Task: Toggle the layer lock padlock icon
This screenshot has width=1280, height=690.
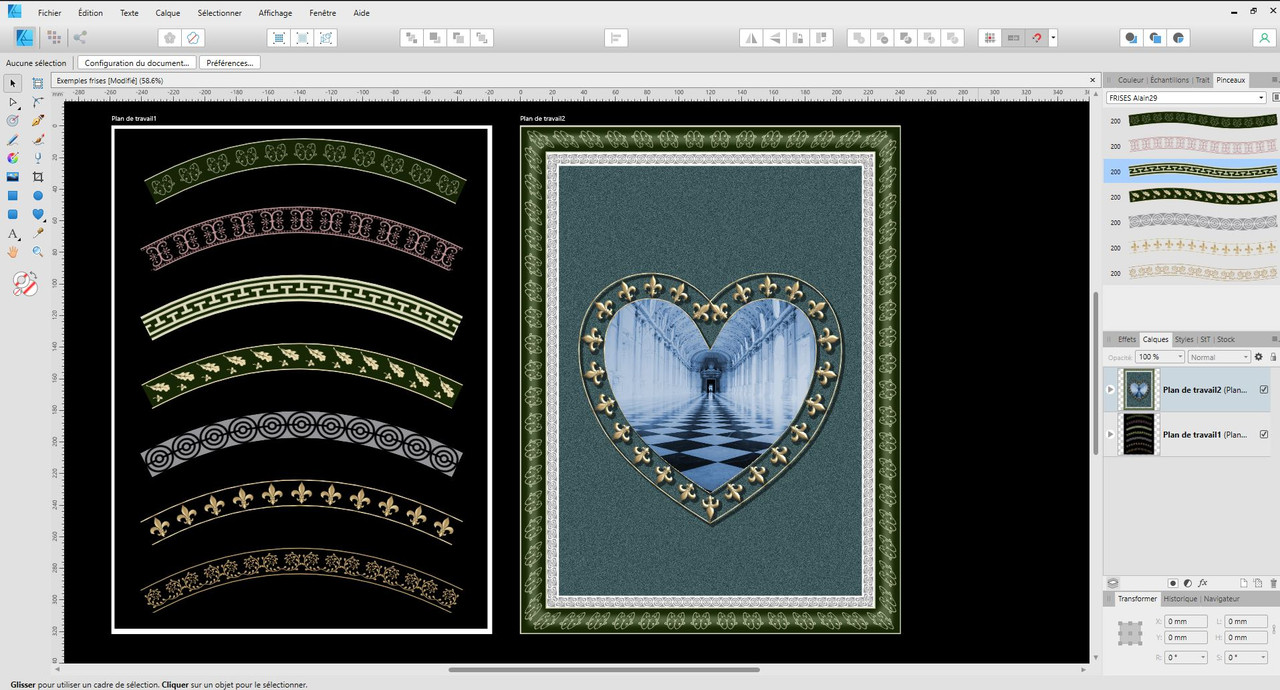Action: (x=1273, y=357)
